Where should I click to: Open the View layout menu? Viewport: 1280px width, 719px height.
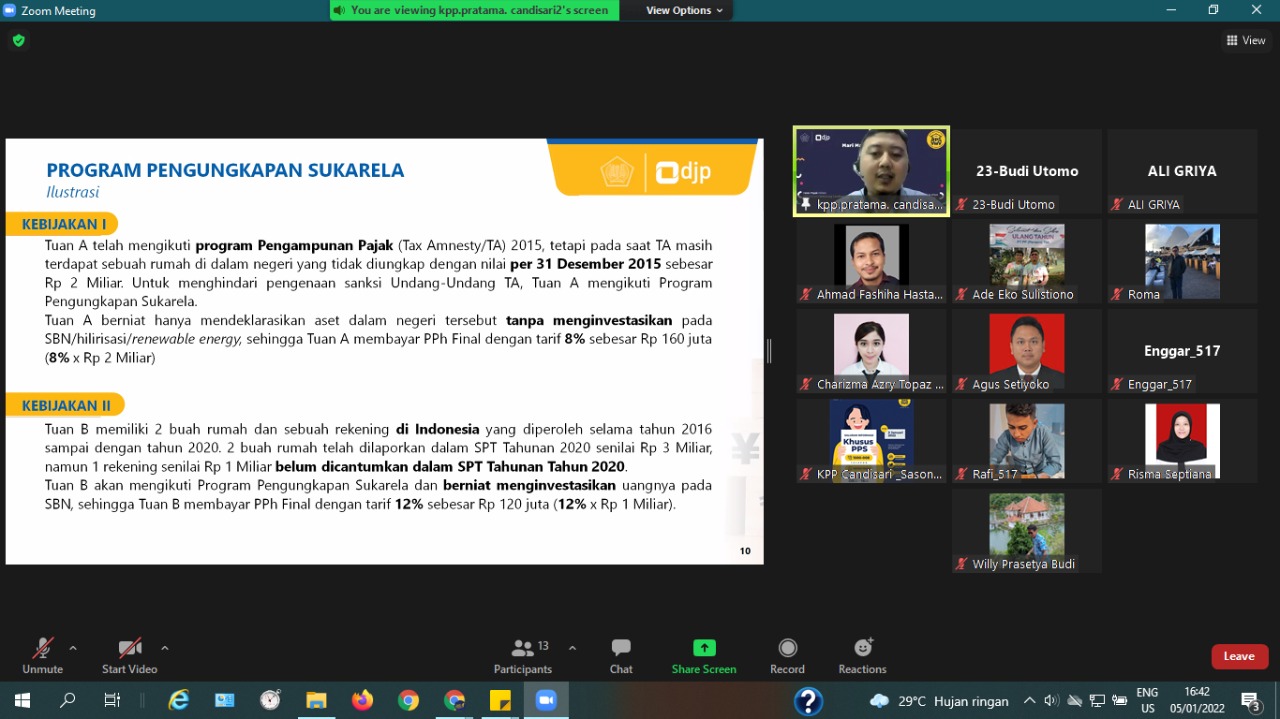pos(1246,41)
